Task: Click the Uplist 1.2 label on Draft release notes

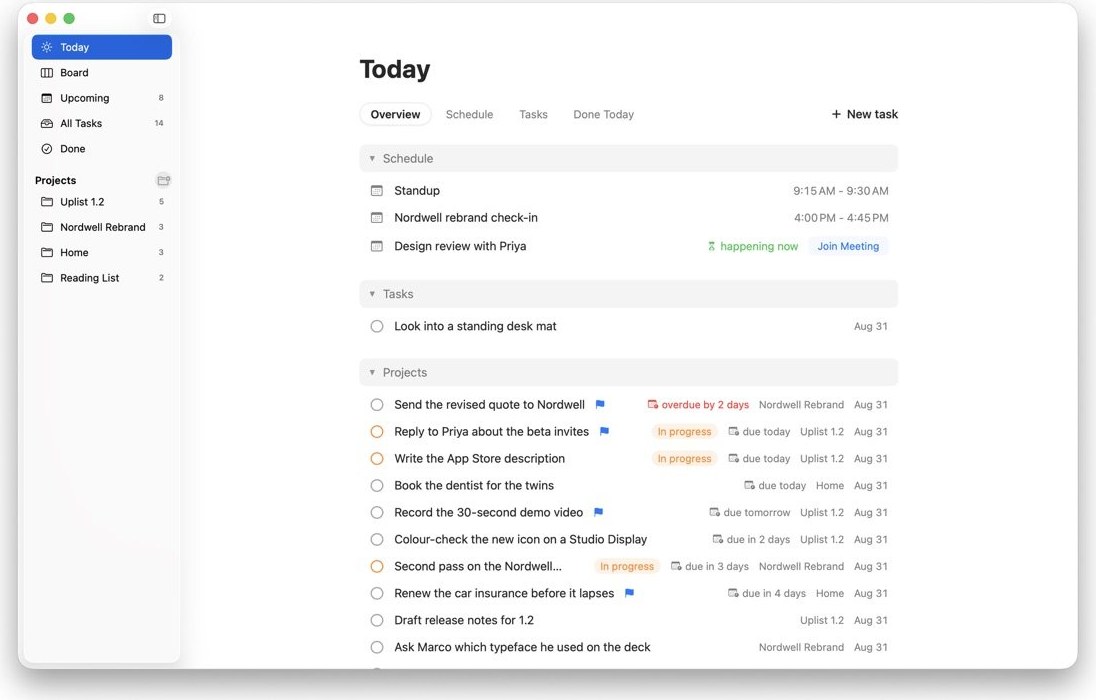Action: tap(822, 620)
